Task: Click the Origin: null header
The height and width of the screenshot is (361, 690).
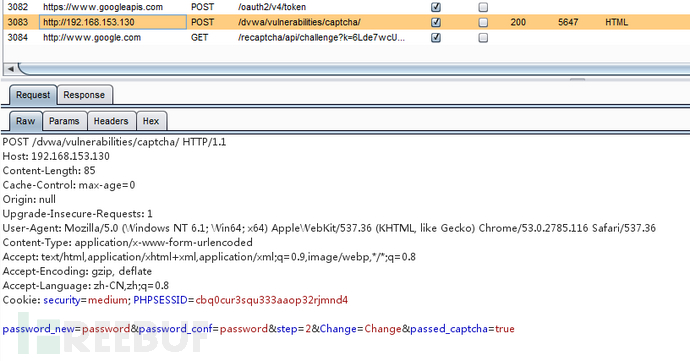Action: [29, 199]
